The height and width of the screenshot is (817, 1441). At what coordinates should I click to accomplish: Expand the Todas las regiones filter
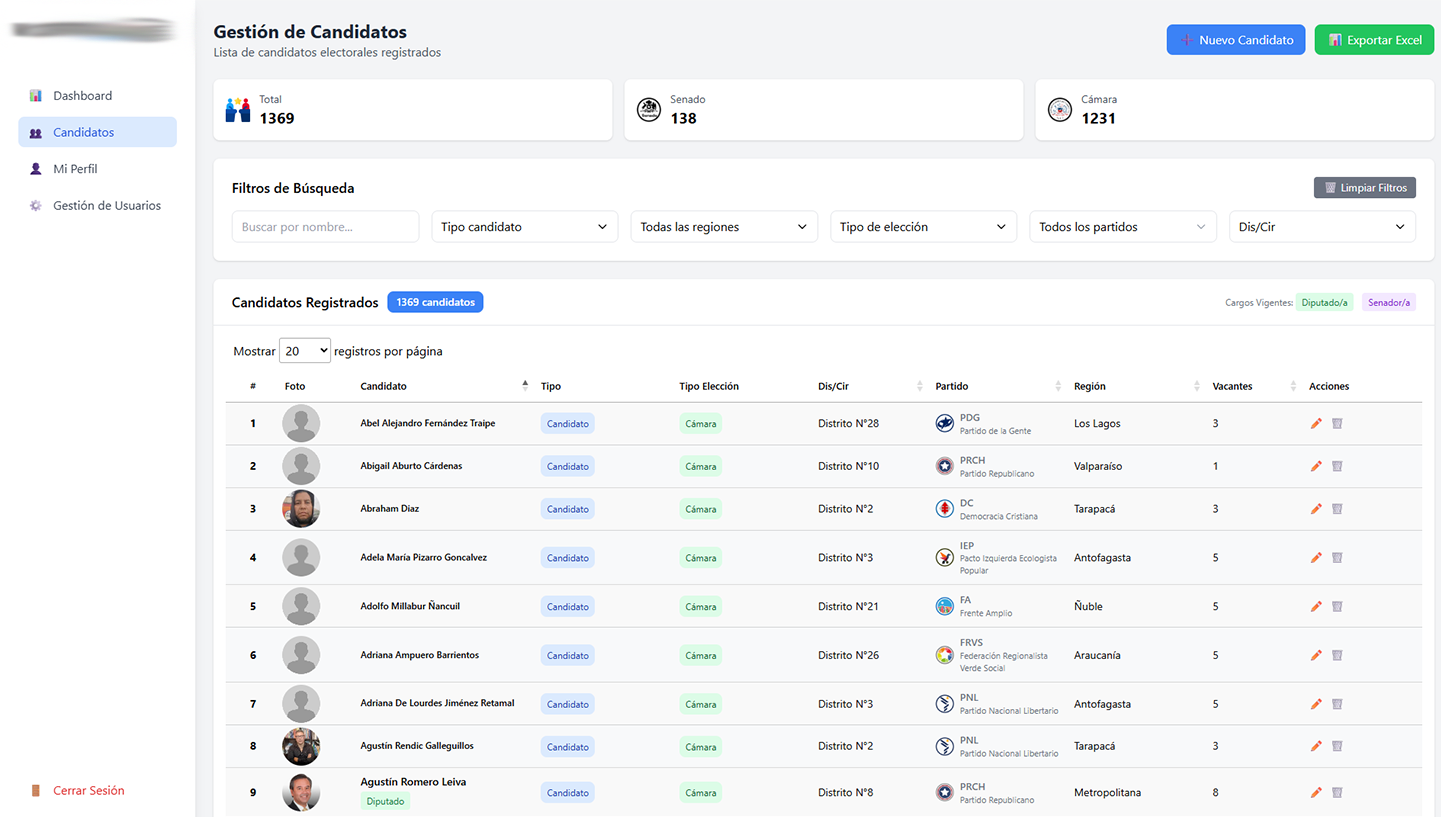[723, 226]
